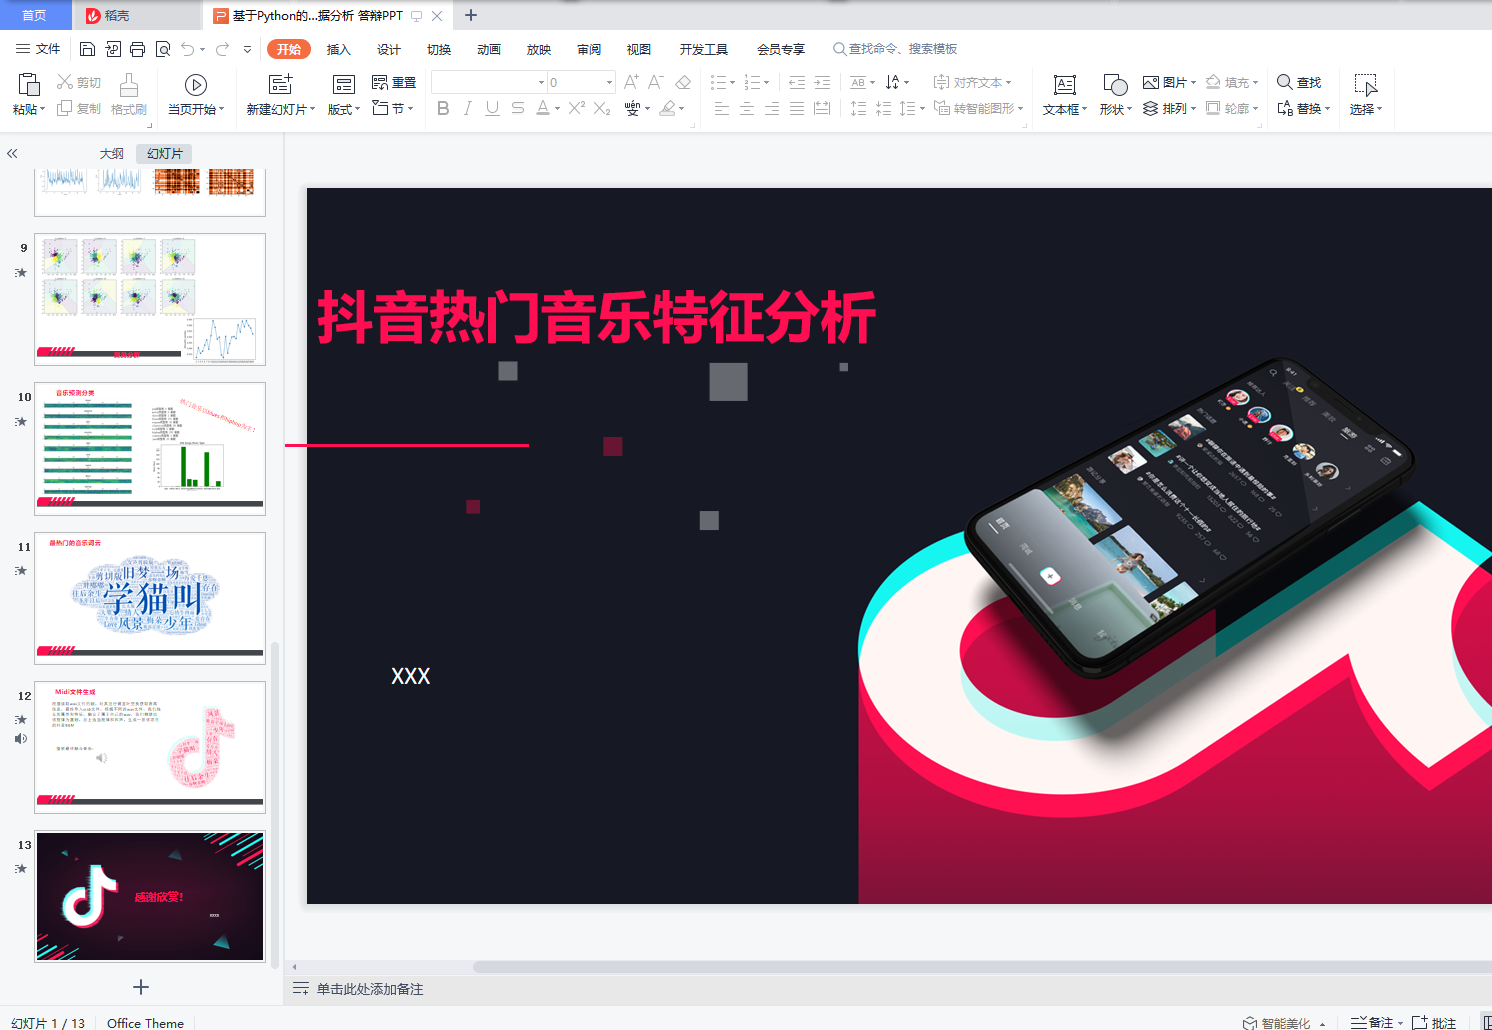Viewport: 1492px width, 1030px height.
Task: Toggle justify alignment for paragraph
Action: 797,108
